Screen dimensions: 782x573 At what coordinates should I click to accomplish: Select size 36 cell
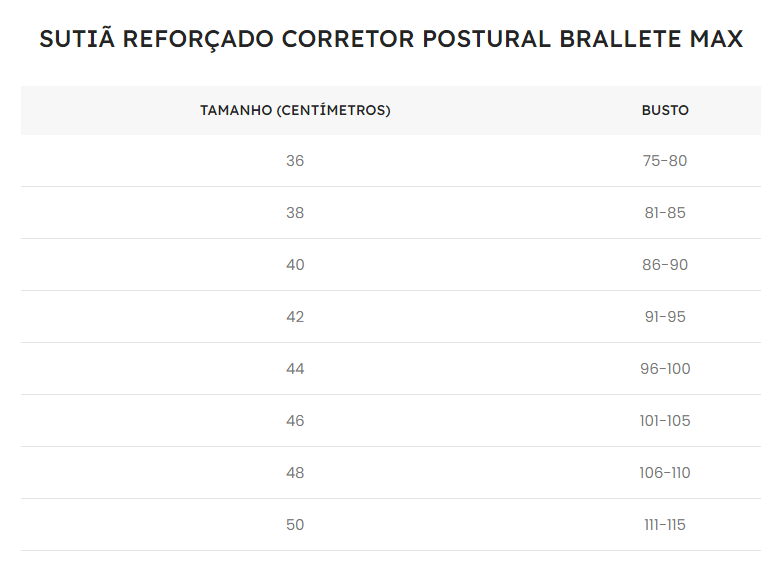[x=295, y=161]
